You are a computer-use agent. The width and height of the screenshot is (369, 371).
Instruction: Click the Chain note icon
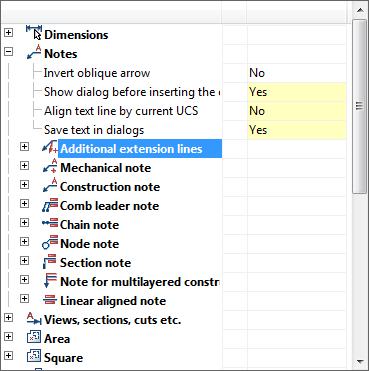(50, 224)
